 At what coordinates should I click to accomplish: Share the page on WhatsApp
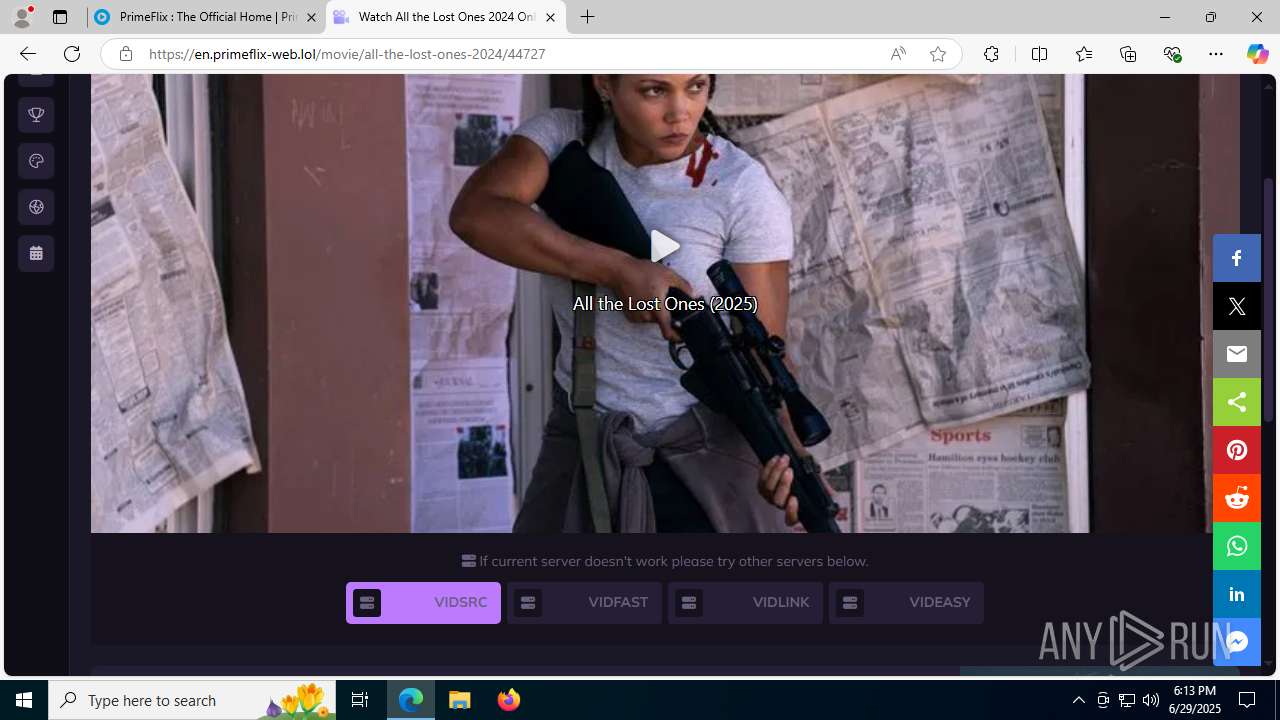pyautogui.click(x=1237, y=546)
